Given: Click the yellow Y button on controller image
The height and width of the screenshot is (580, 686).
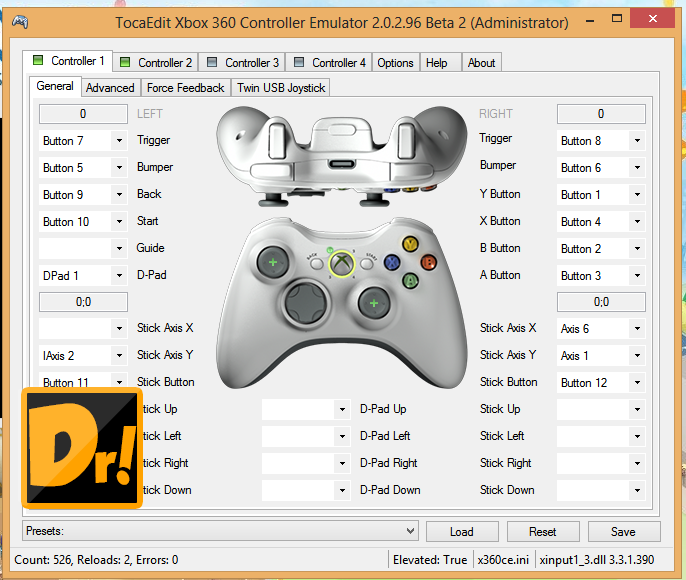Looking at the screenshot, I should [410, 244].
